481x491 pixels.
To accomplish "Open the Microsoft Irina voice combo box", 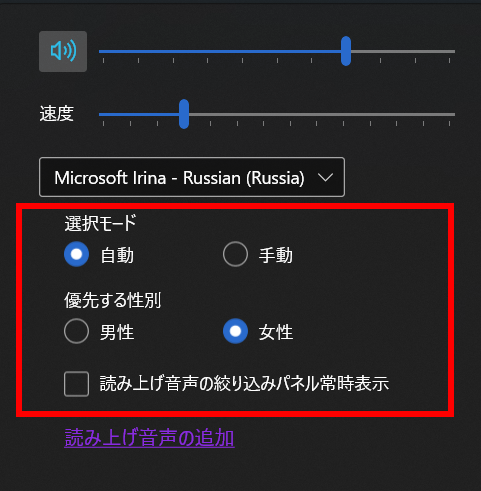I will coord(192,177).
